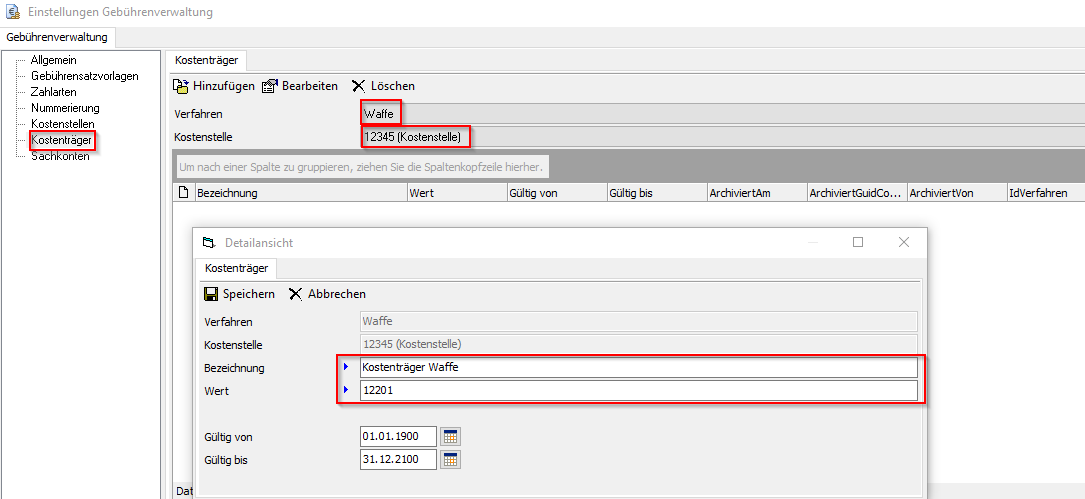
Task: Click the Abbrechen X icon in Detailansicht
Action: pyautogui.click(x=295, y=294)
